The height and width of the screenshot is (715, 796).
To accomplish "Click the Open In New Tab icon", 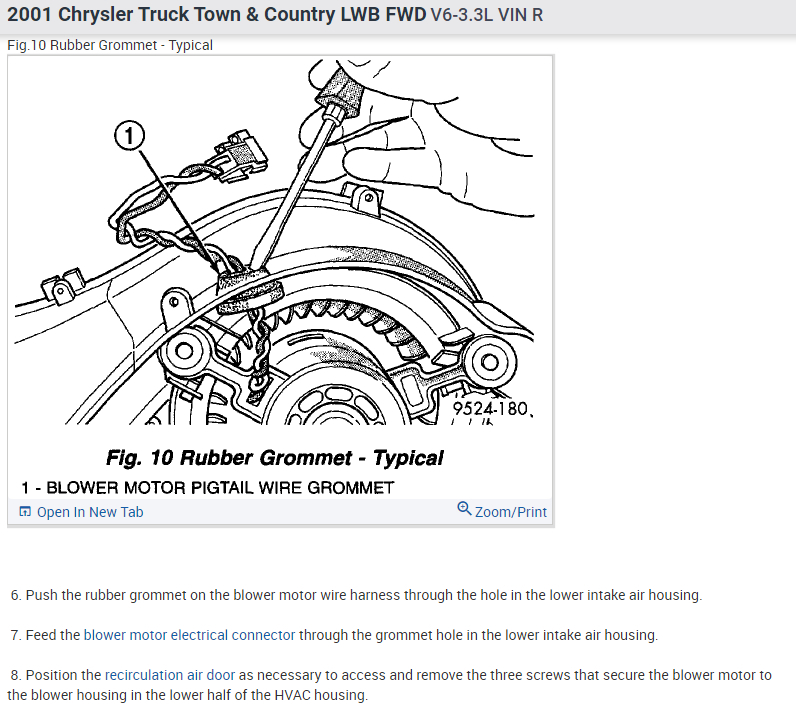I will coord(25,511).
